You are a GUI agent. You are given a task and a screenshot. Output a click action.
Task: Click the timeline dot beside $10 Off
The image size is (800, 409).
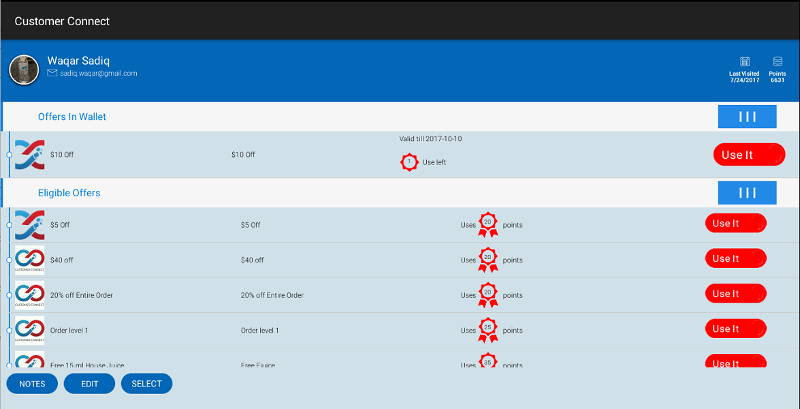9,155
